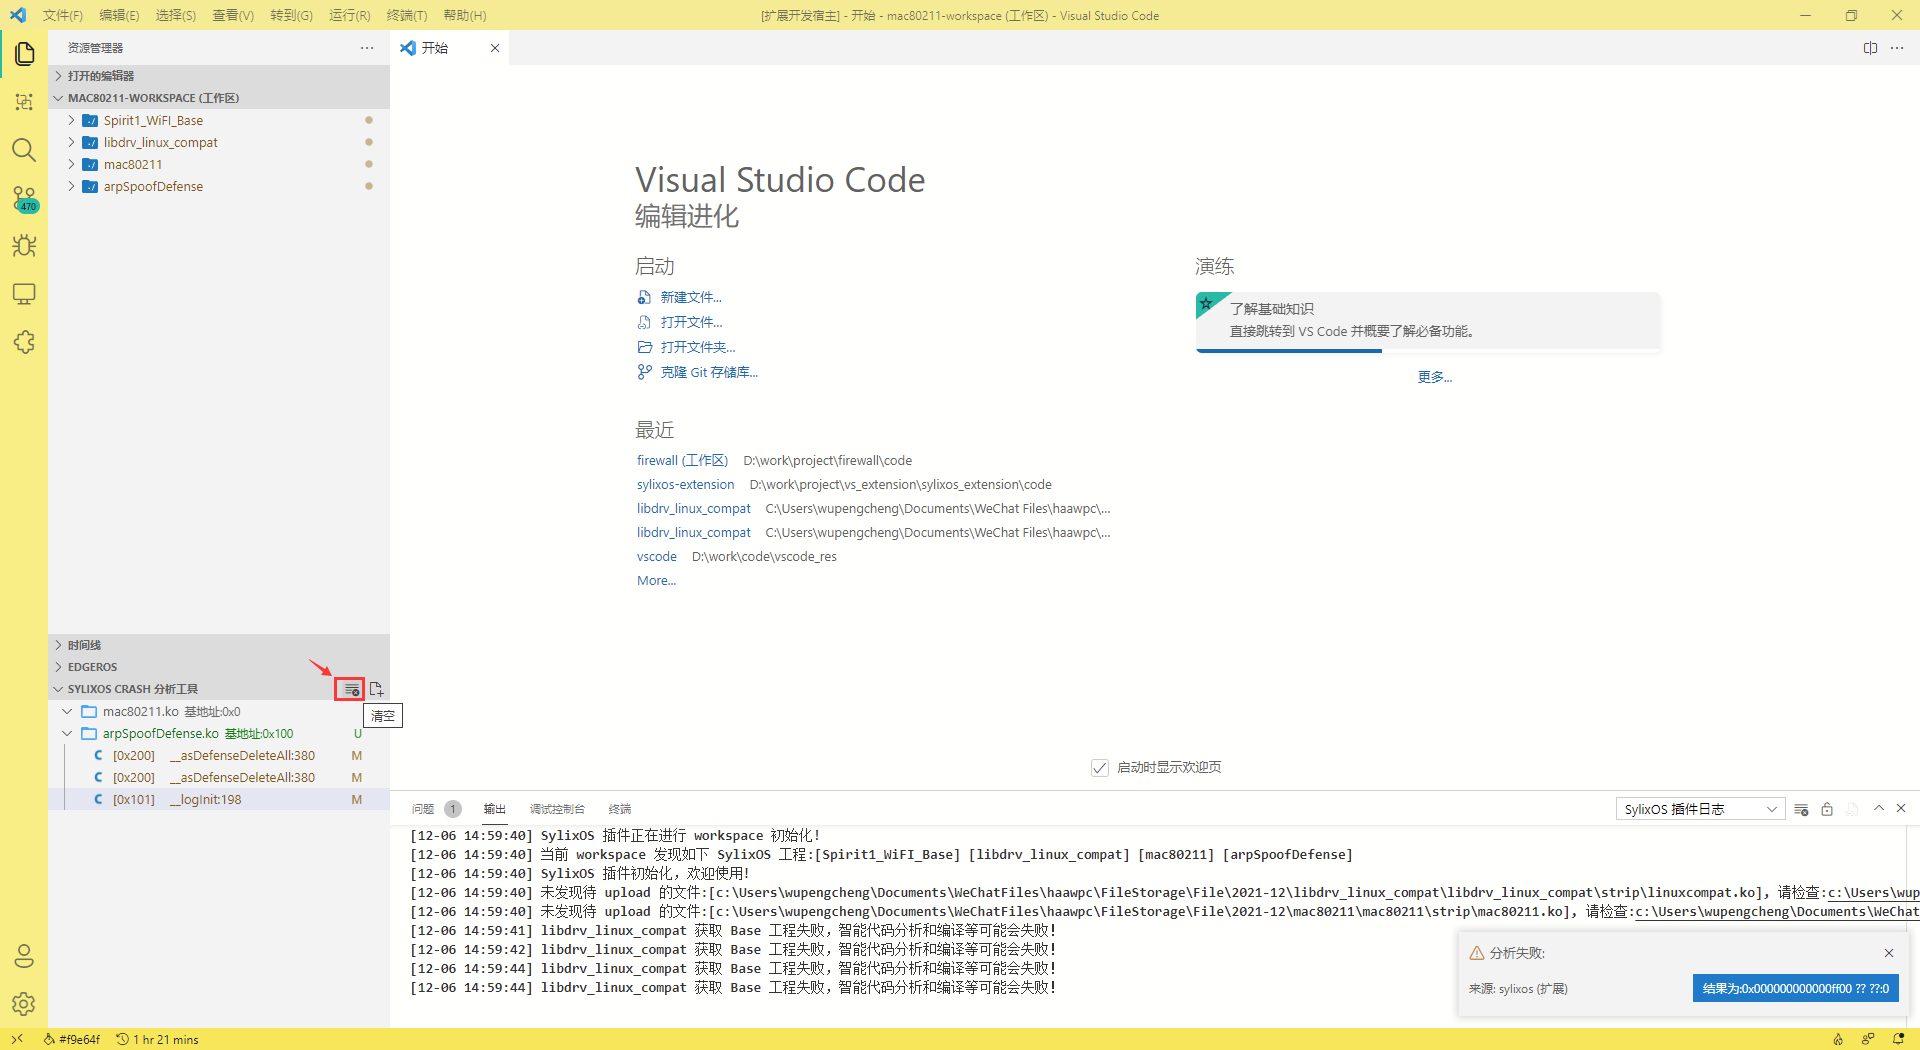1920x1050 pixels.
Task: Expand the Spirit1_WiFI_Base folder
Action: coord(219,120)
